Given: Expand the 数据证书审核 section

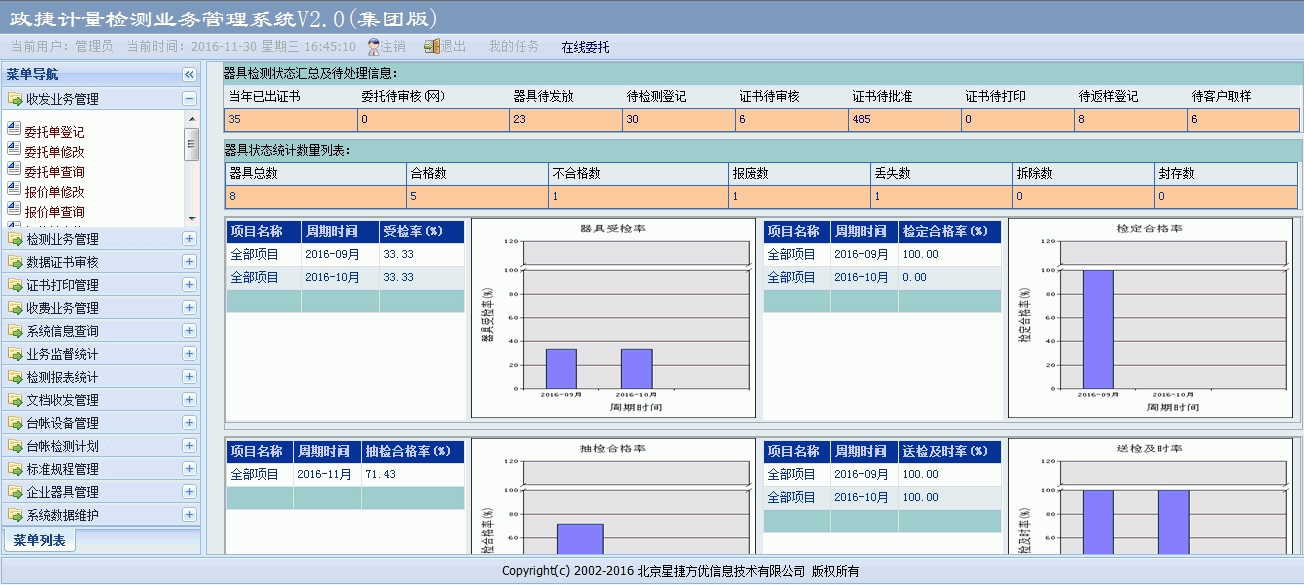Looking at the screenshot, I should 189,262.
